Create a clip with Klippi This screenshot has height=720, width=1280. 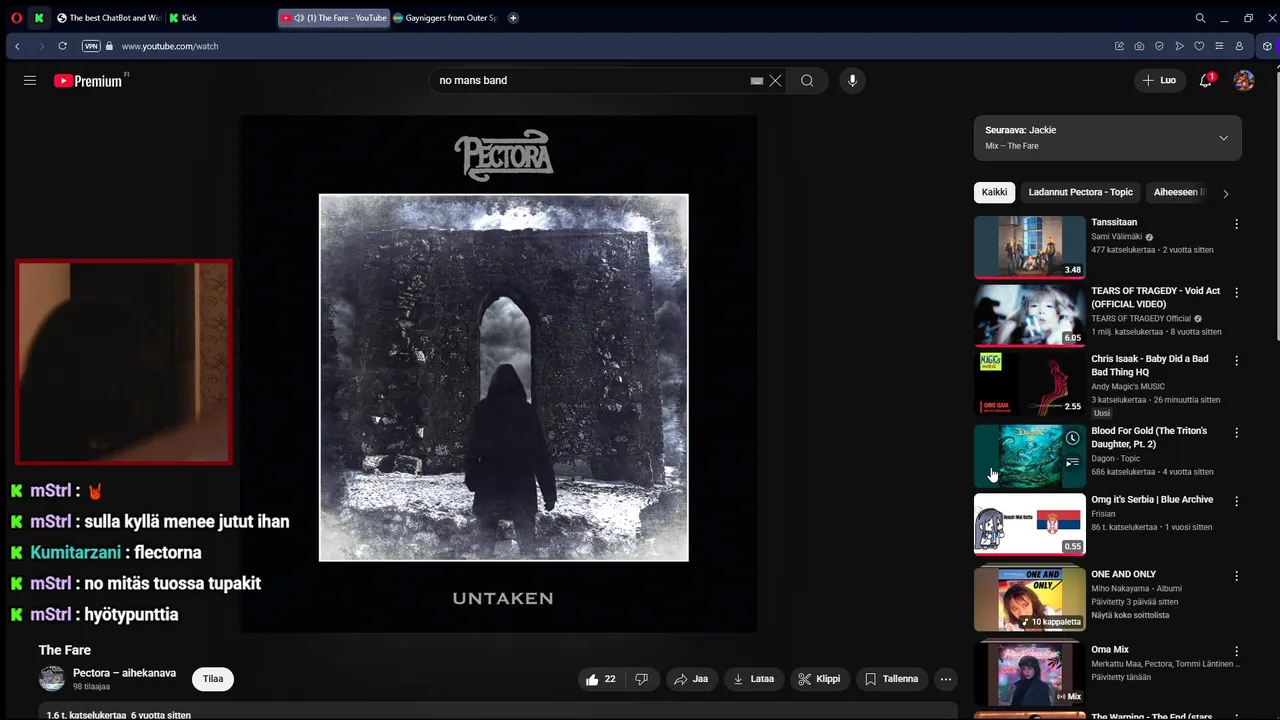pos(819,679)
